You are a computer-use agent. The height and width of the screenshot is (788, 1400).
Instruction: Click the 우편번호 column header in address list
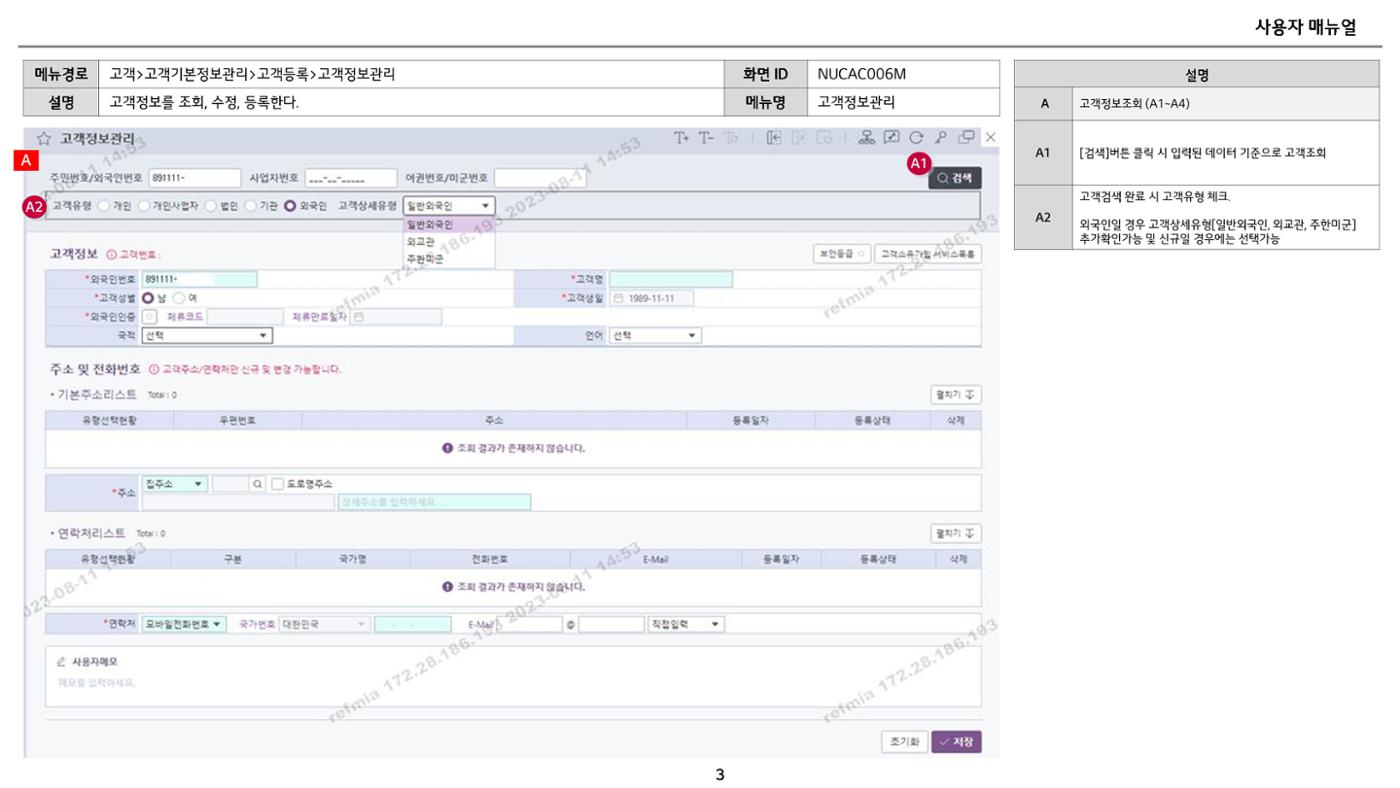tap(237, 420)
